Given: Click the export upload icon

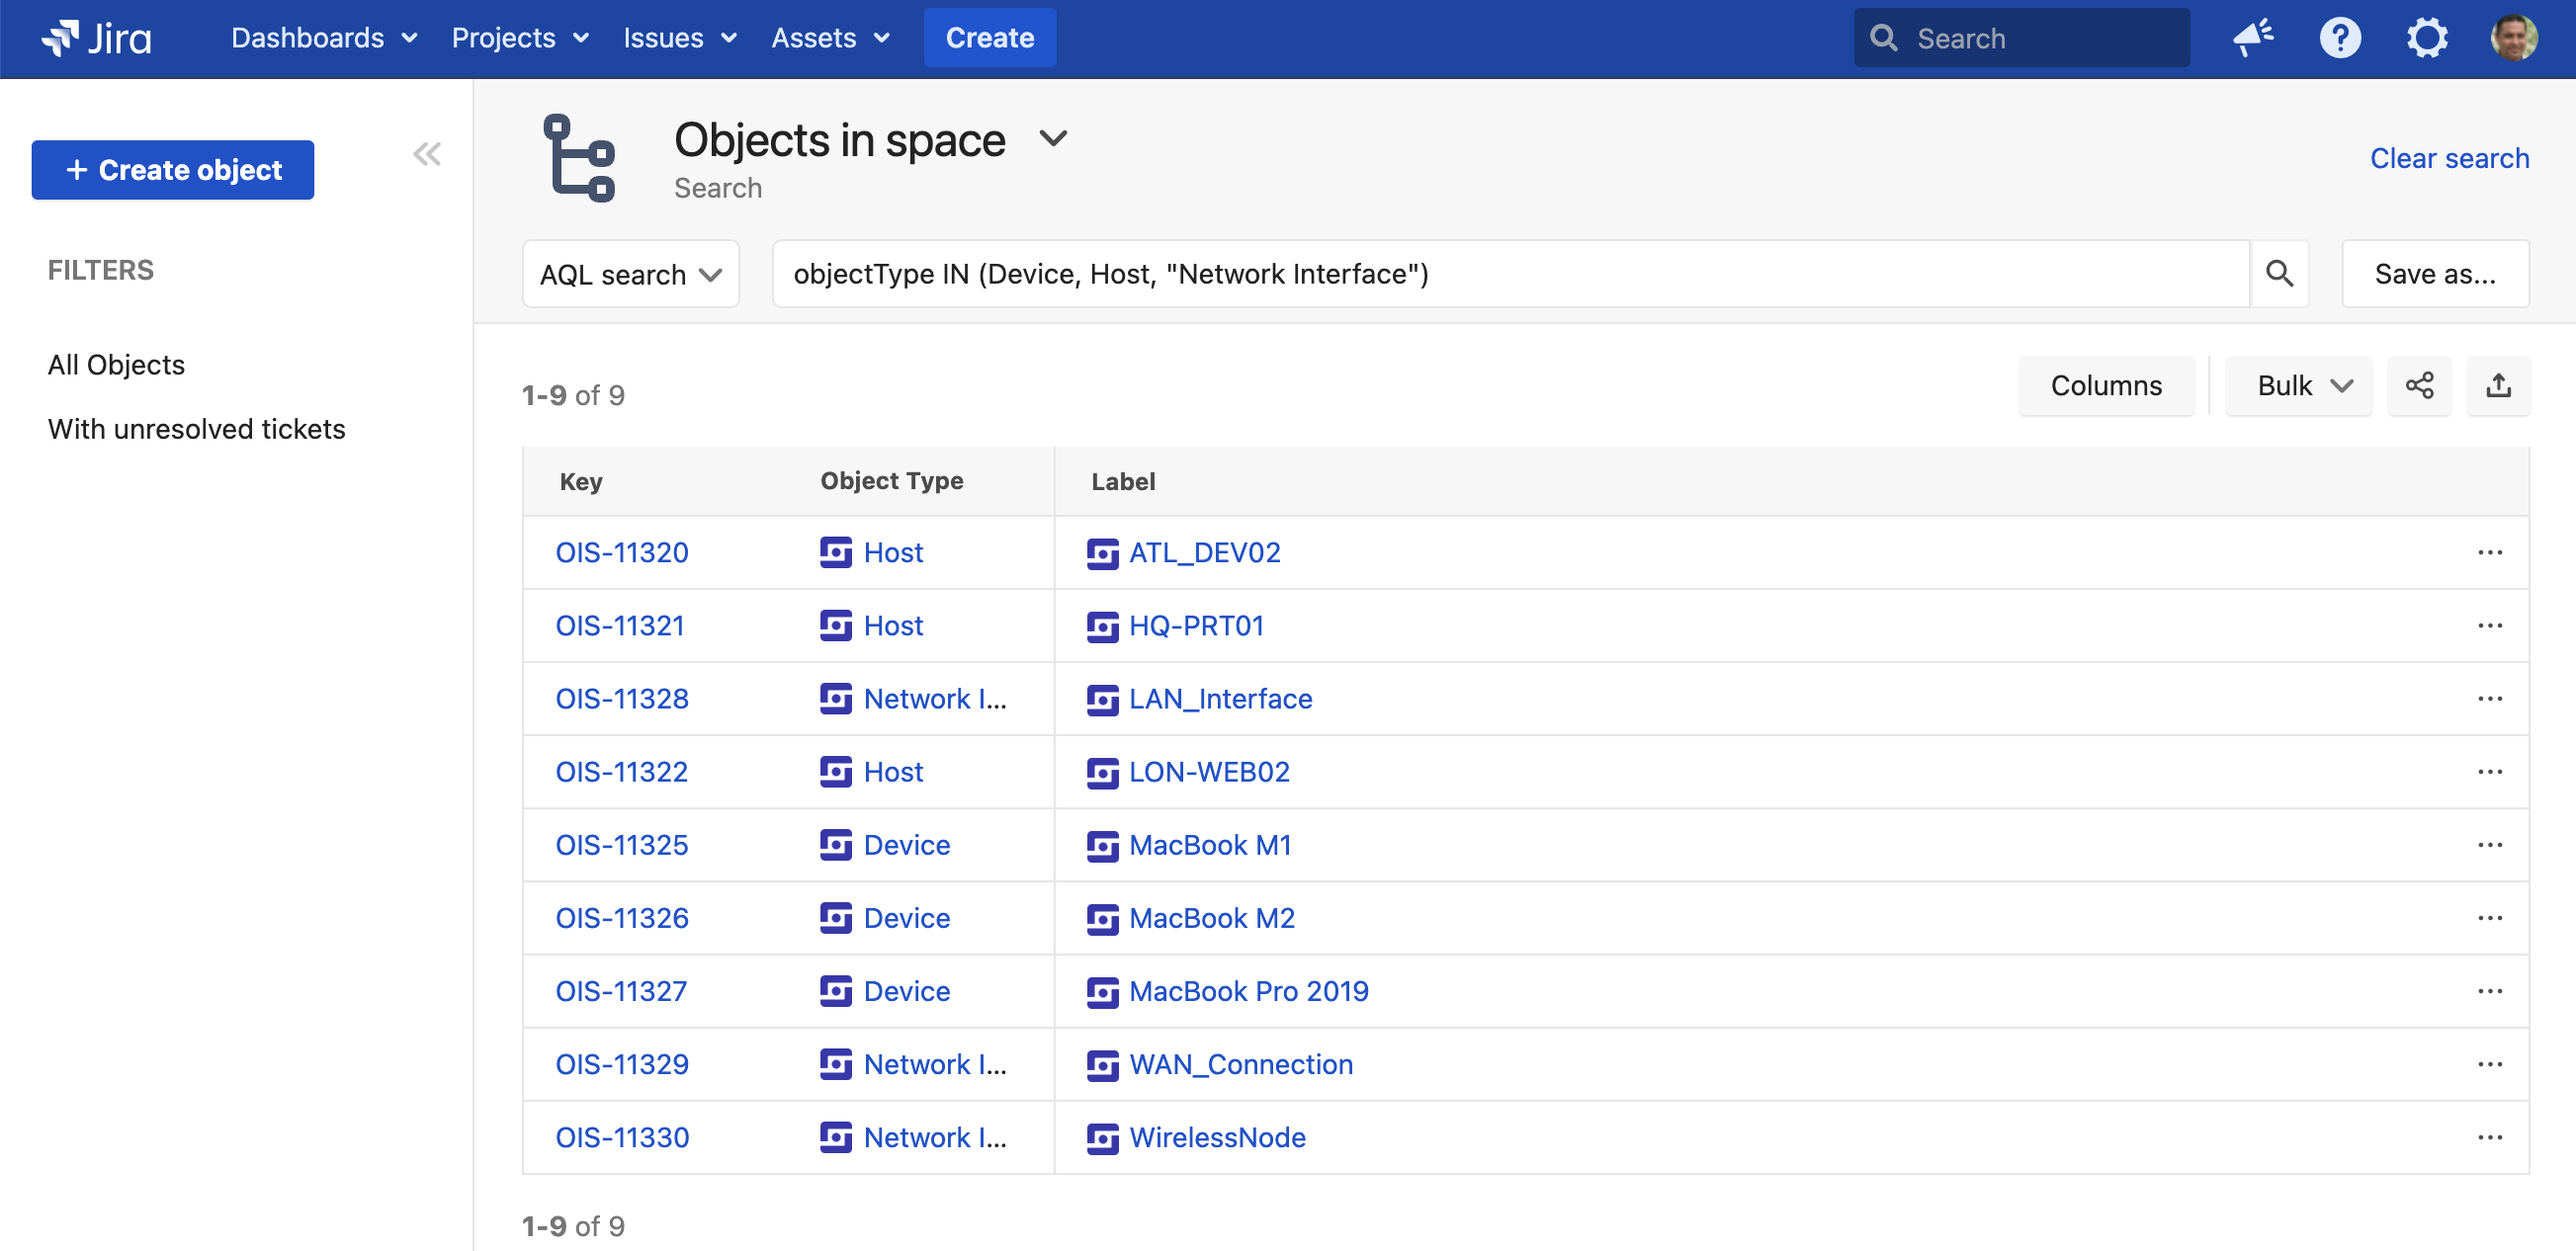Looking at the screenshot, I should click(2497, 386).
